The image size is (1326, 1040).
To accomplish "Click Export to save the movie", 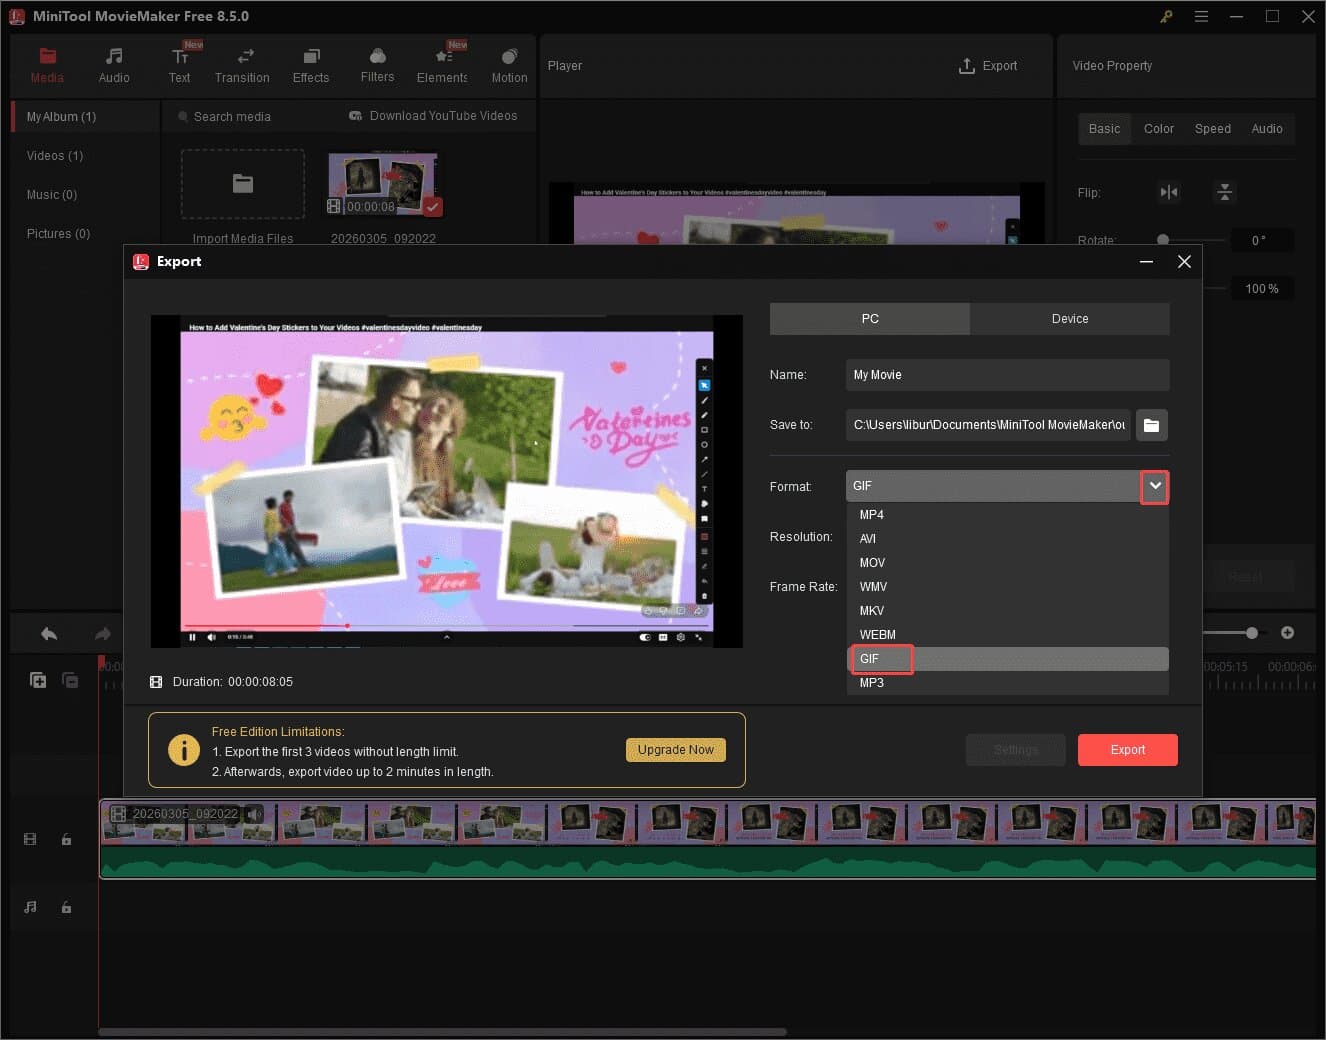I will tap(1127, 749).
